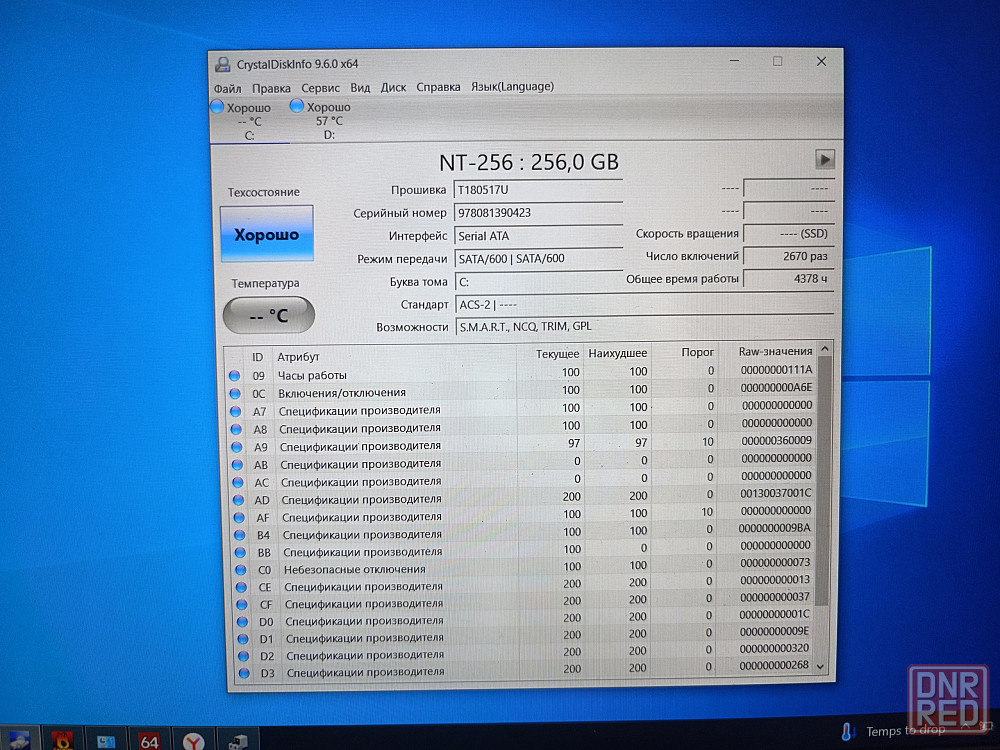This screenshot has height=750, width=1000.
Task: Click status dot of row A7
Action: 235,411
